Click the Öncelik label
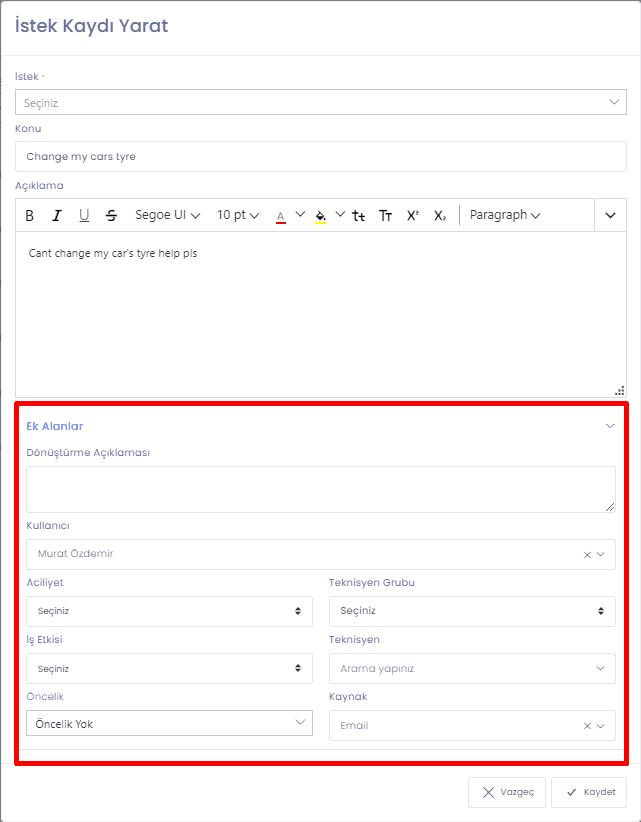641x822 pixels. 45,697
